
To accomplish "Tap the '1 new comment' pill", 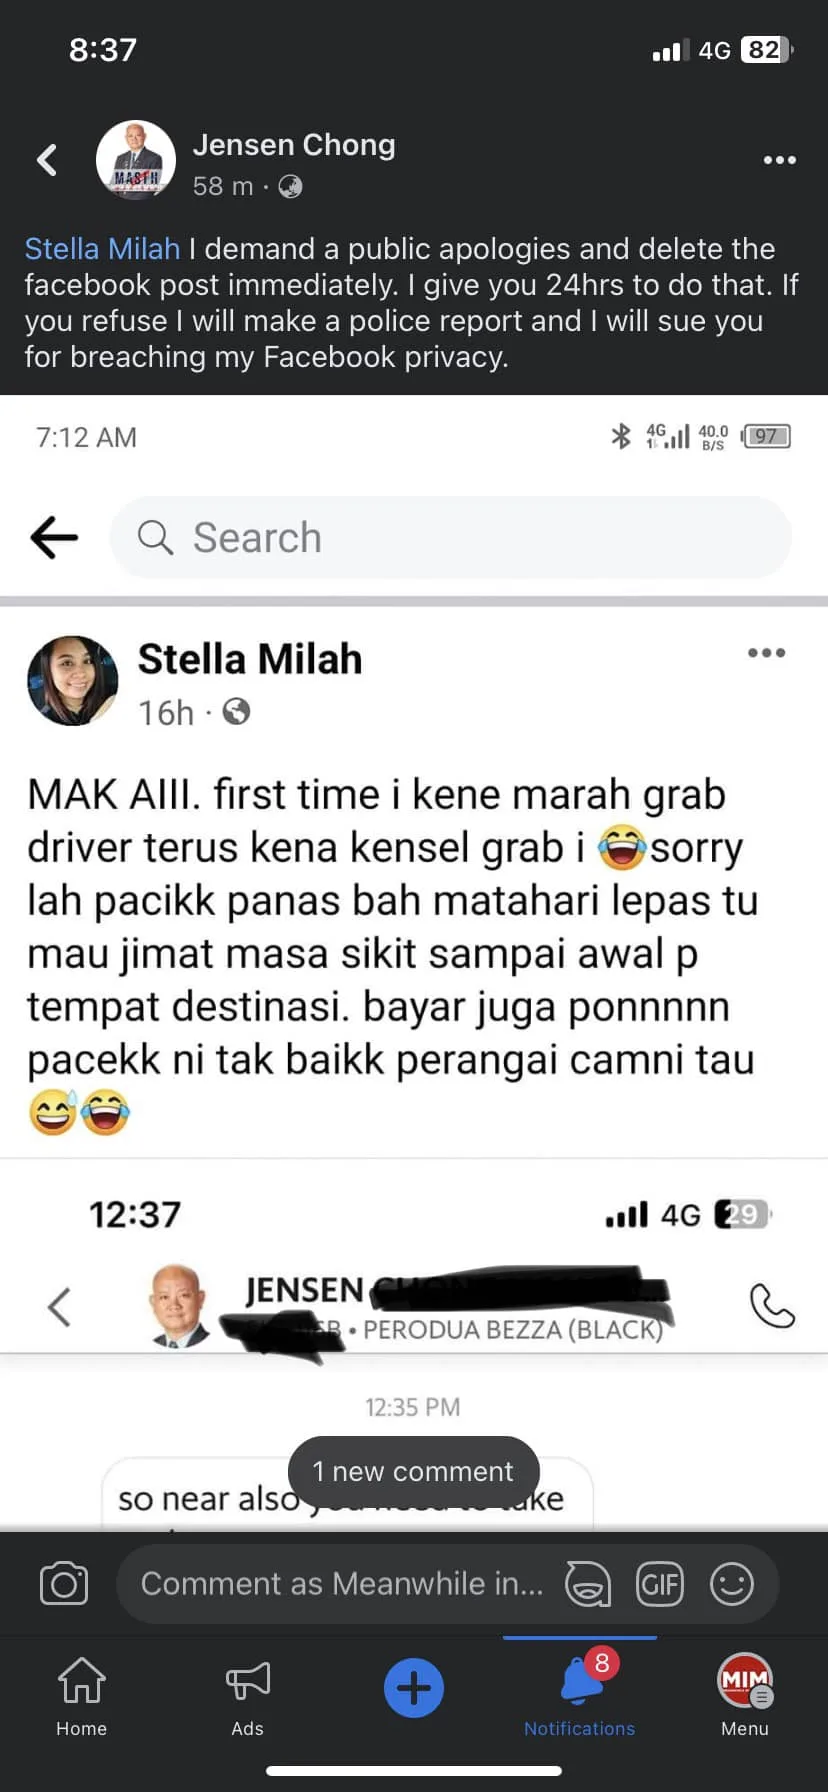I will (x=414, y=1471).
